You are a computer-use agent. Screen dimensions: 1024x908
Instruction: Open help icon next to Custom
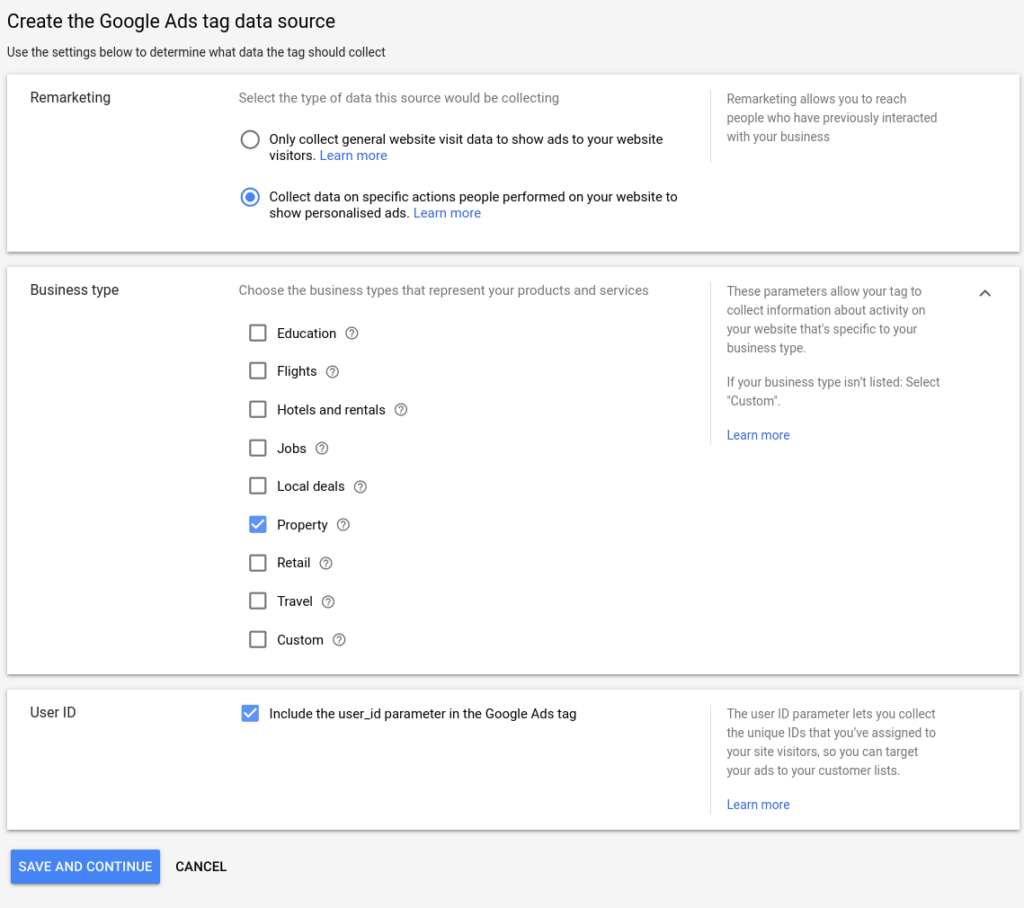pyautogui.click(x=339, y=640)
